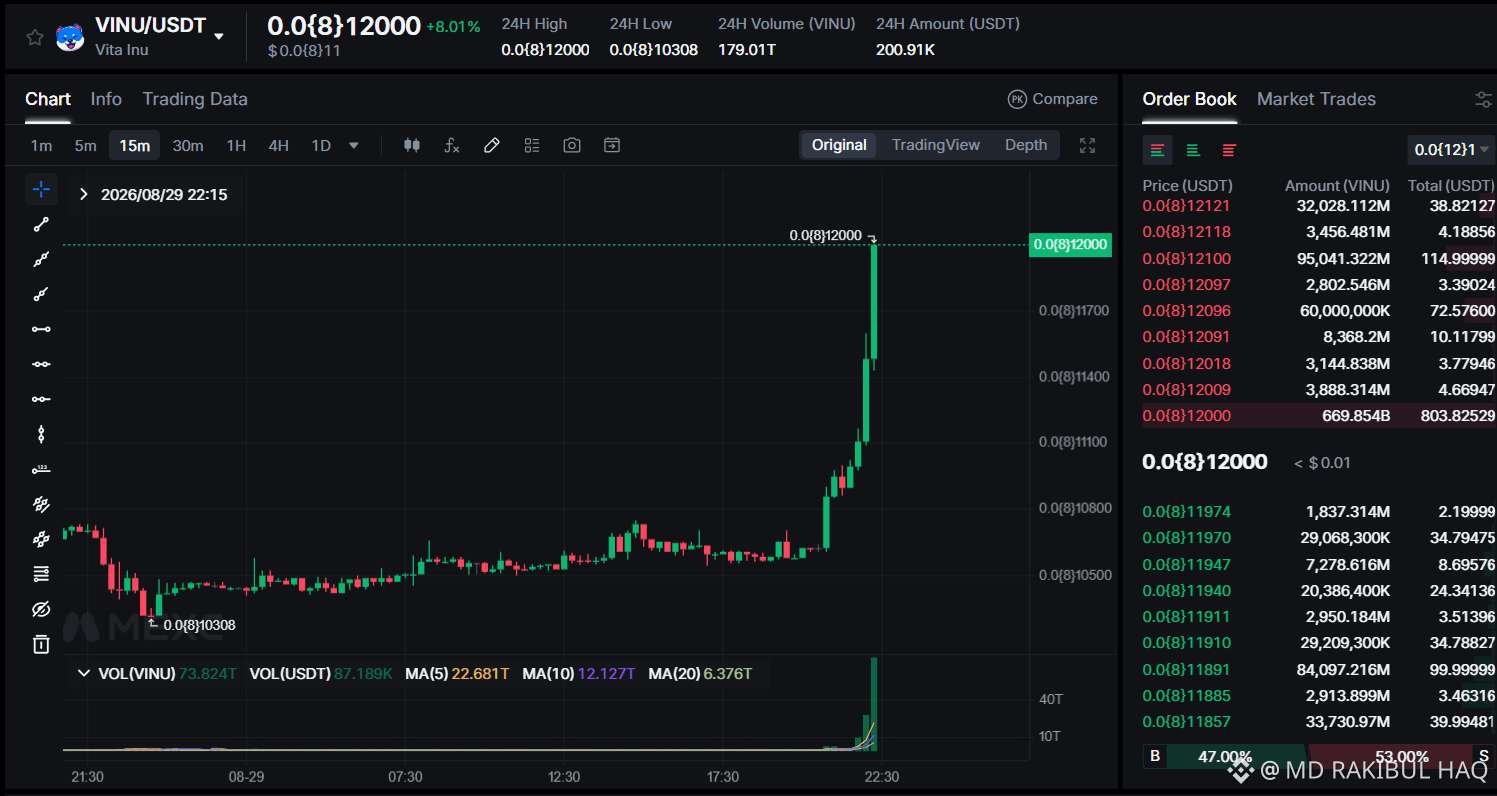1497x796 pixels.
Task: Open the go-to-date calendar icon
Action: coord(611,145)
